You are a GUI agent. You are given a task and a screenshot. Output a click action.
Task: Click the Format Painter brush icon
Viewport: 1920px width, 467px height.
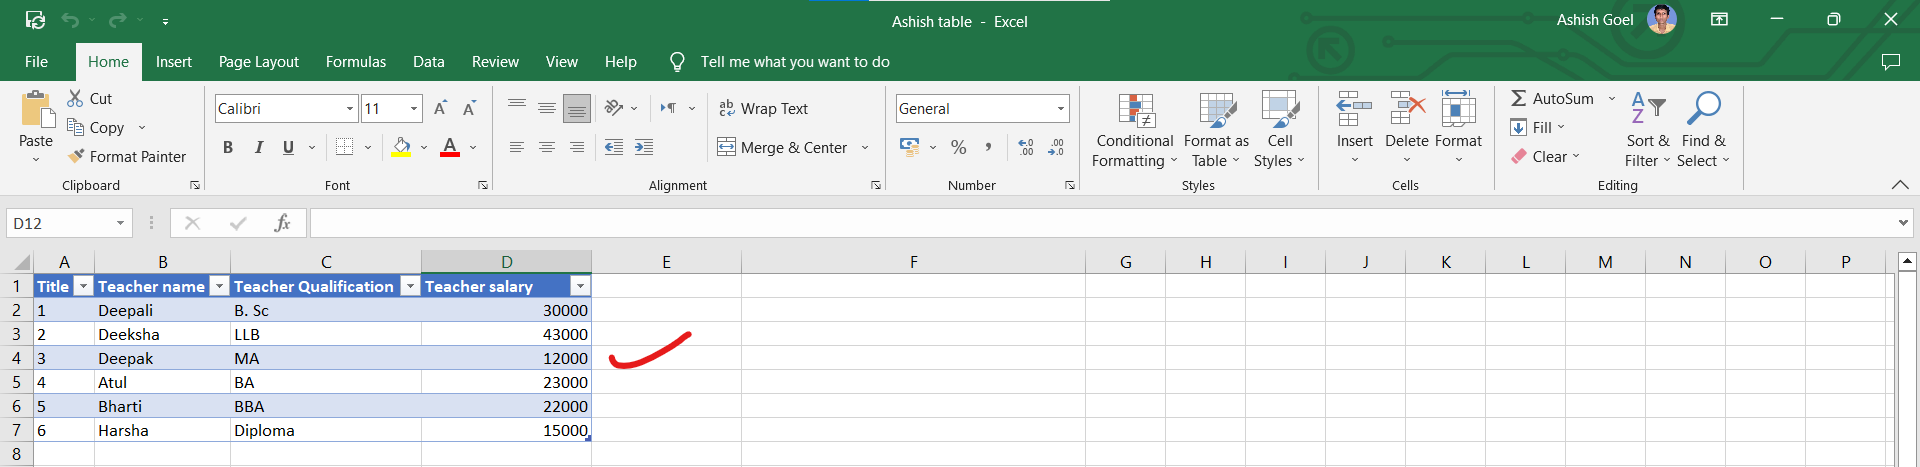(76, 157)
